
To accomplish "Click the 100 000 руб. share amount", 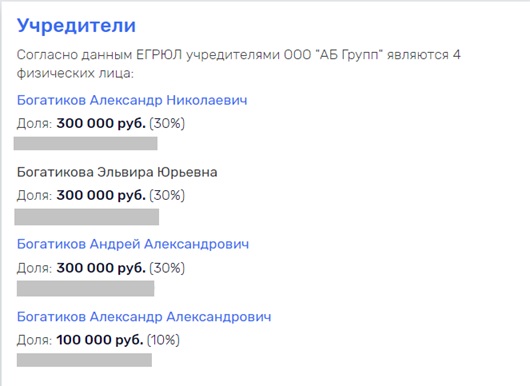I will pos(100,340).
